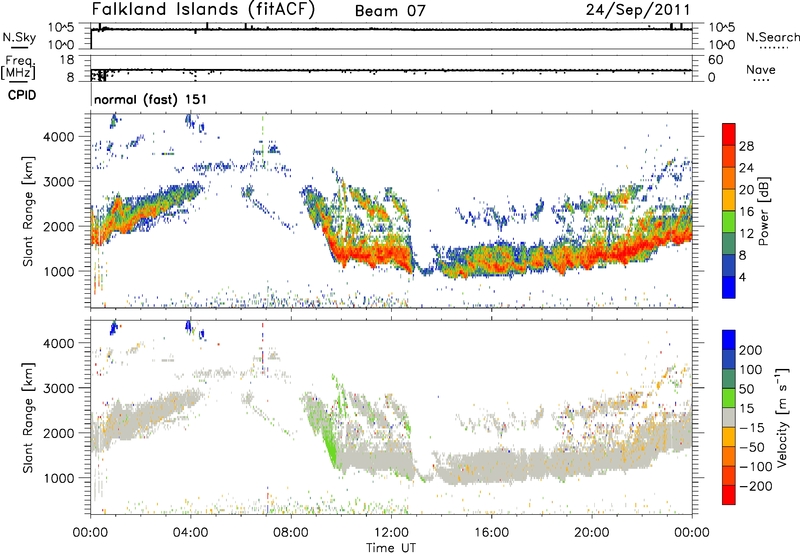This screenshot has height=554, width=800.
Task: Pick the light green segment of the power color bar
Action: (x=729, y=222)
